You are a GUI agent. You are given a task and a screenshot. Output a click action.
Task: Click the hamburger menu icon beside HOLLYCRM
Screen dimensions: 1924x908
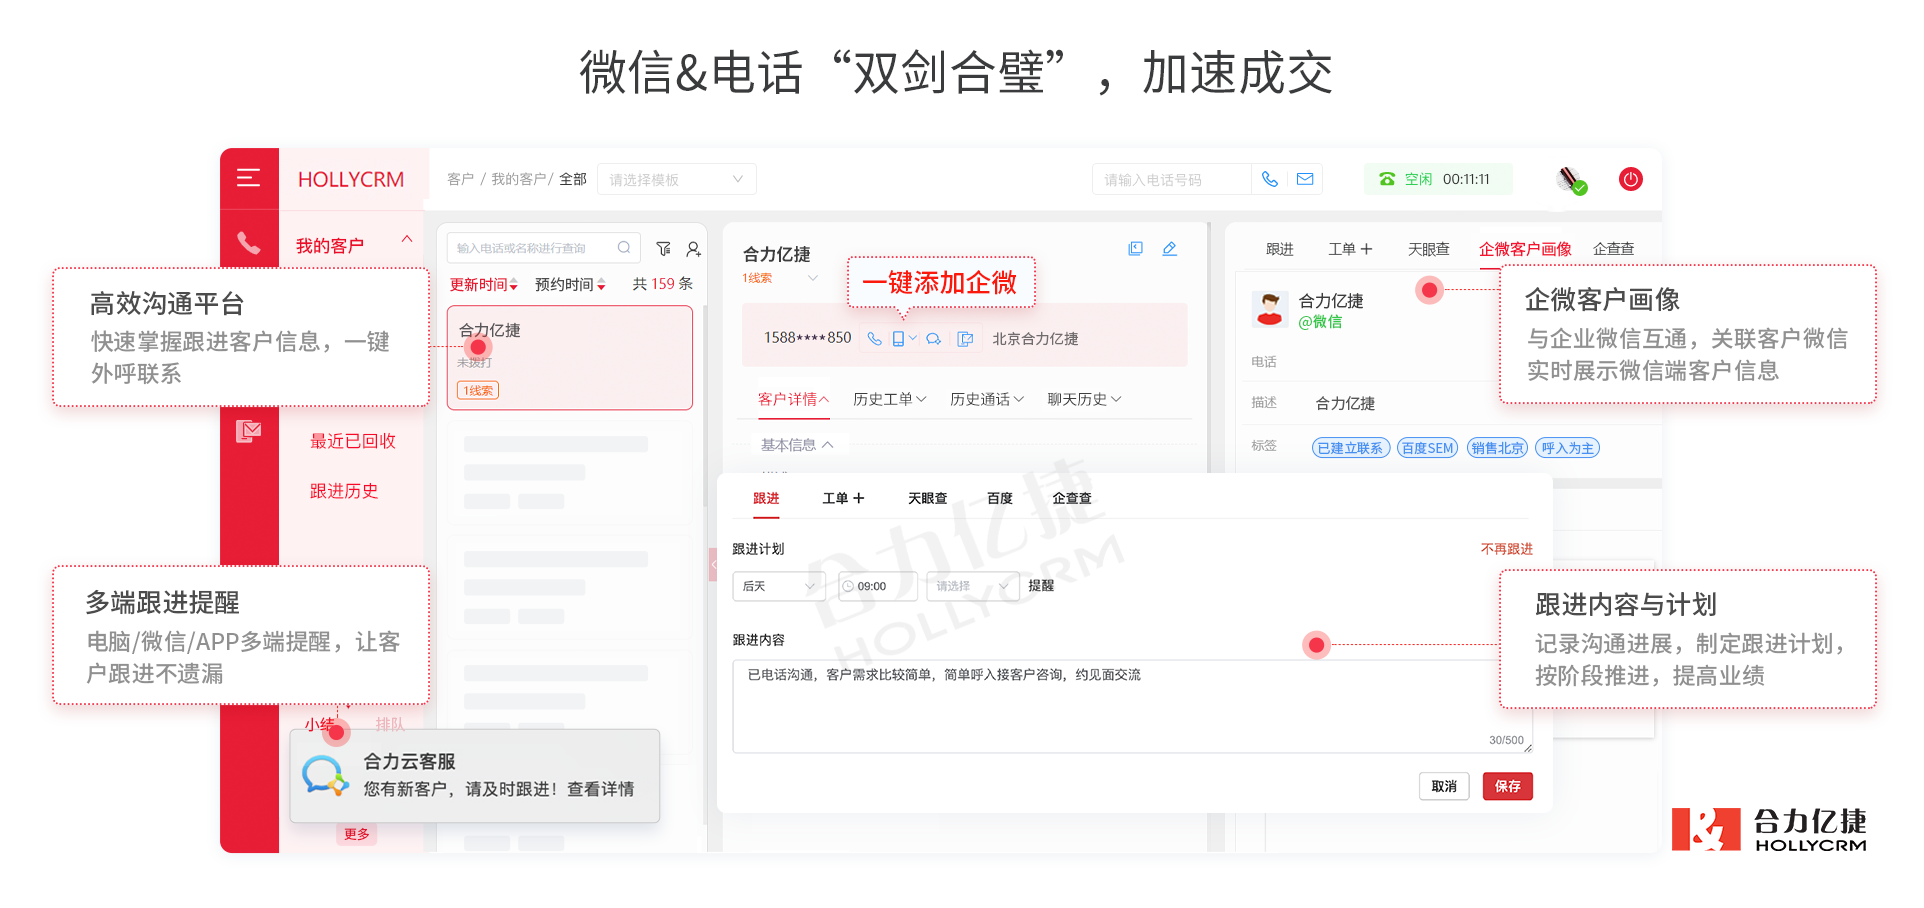pyautogui.click(x=248, y=178)
